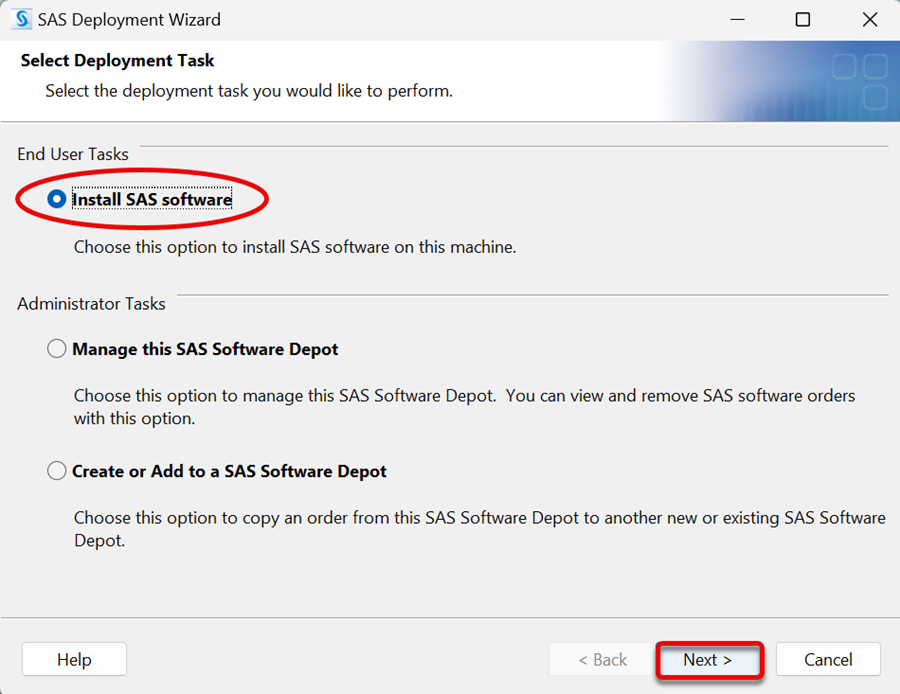
Task: Click the End User Tasks group label
Action: point(73,154)
